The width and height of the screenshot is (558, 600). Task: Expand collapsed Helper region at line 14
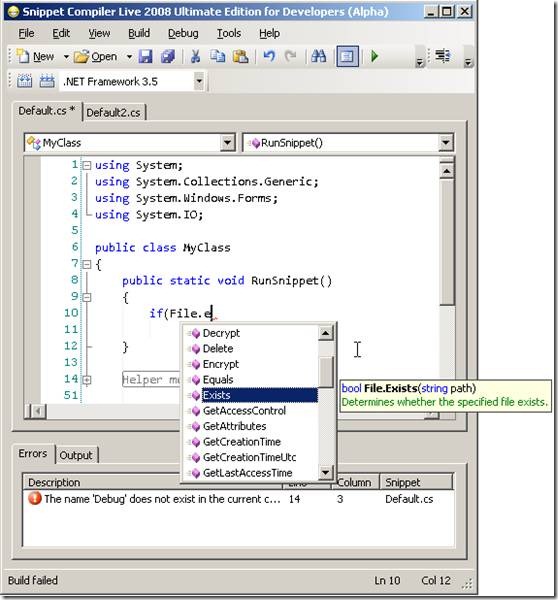coord(87,380)
